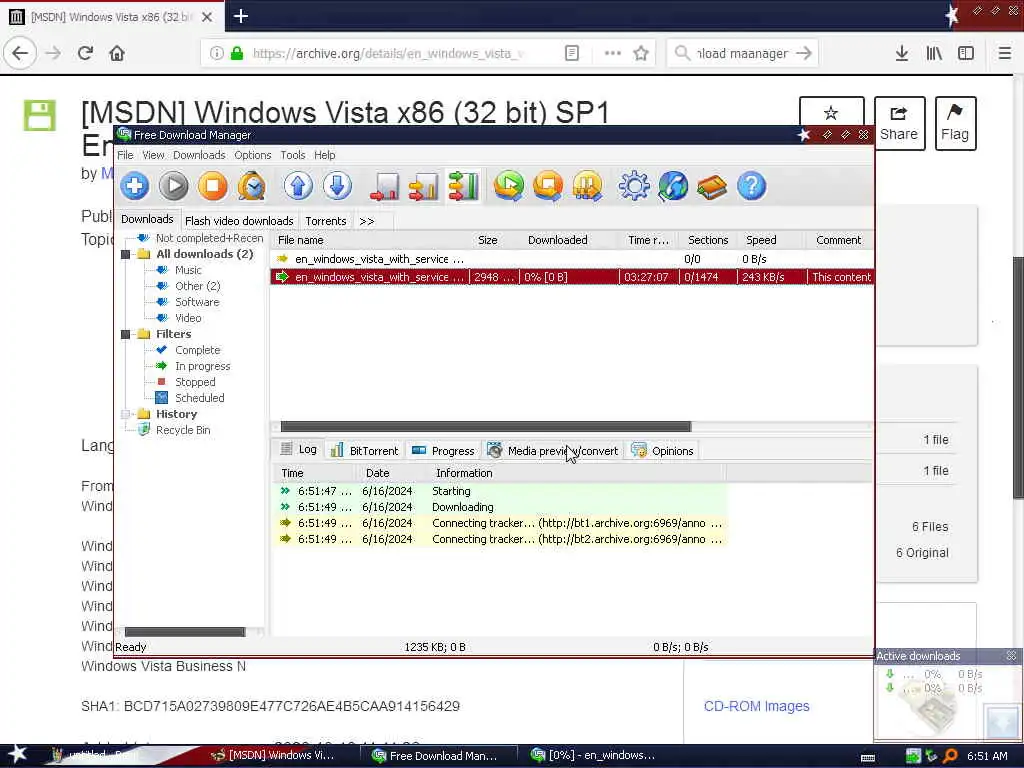This screenshot has height=768, width=1024.
Task: Go to Firefox home page icon
Action: (117, 53)
